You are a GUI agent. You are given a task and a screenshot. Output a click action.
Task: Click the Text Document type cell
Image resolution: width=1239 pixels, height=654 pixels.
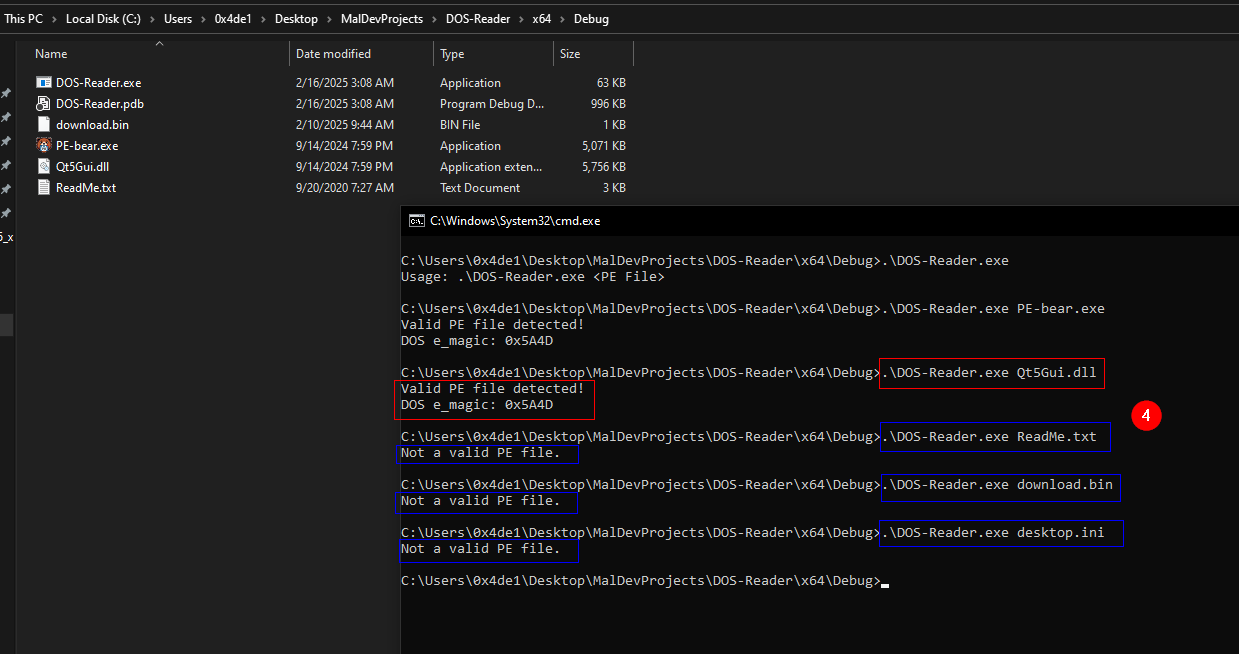coord(480,188)
